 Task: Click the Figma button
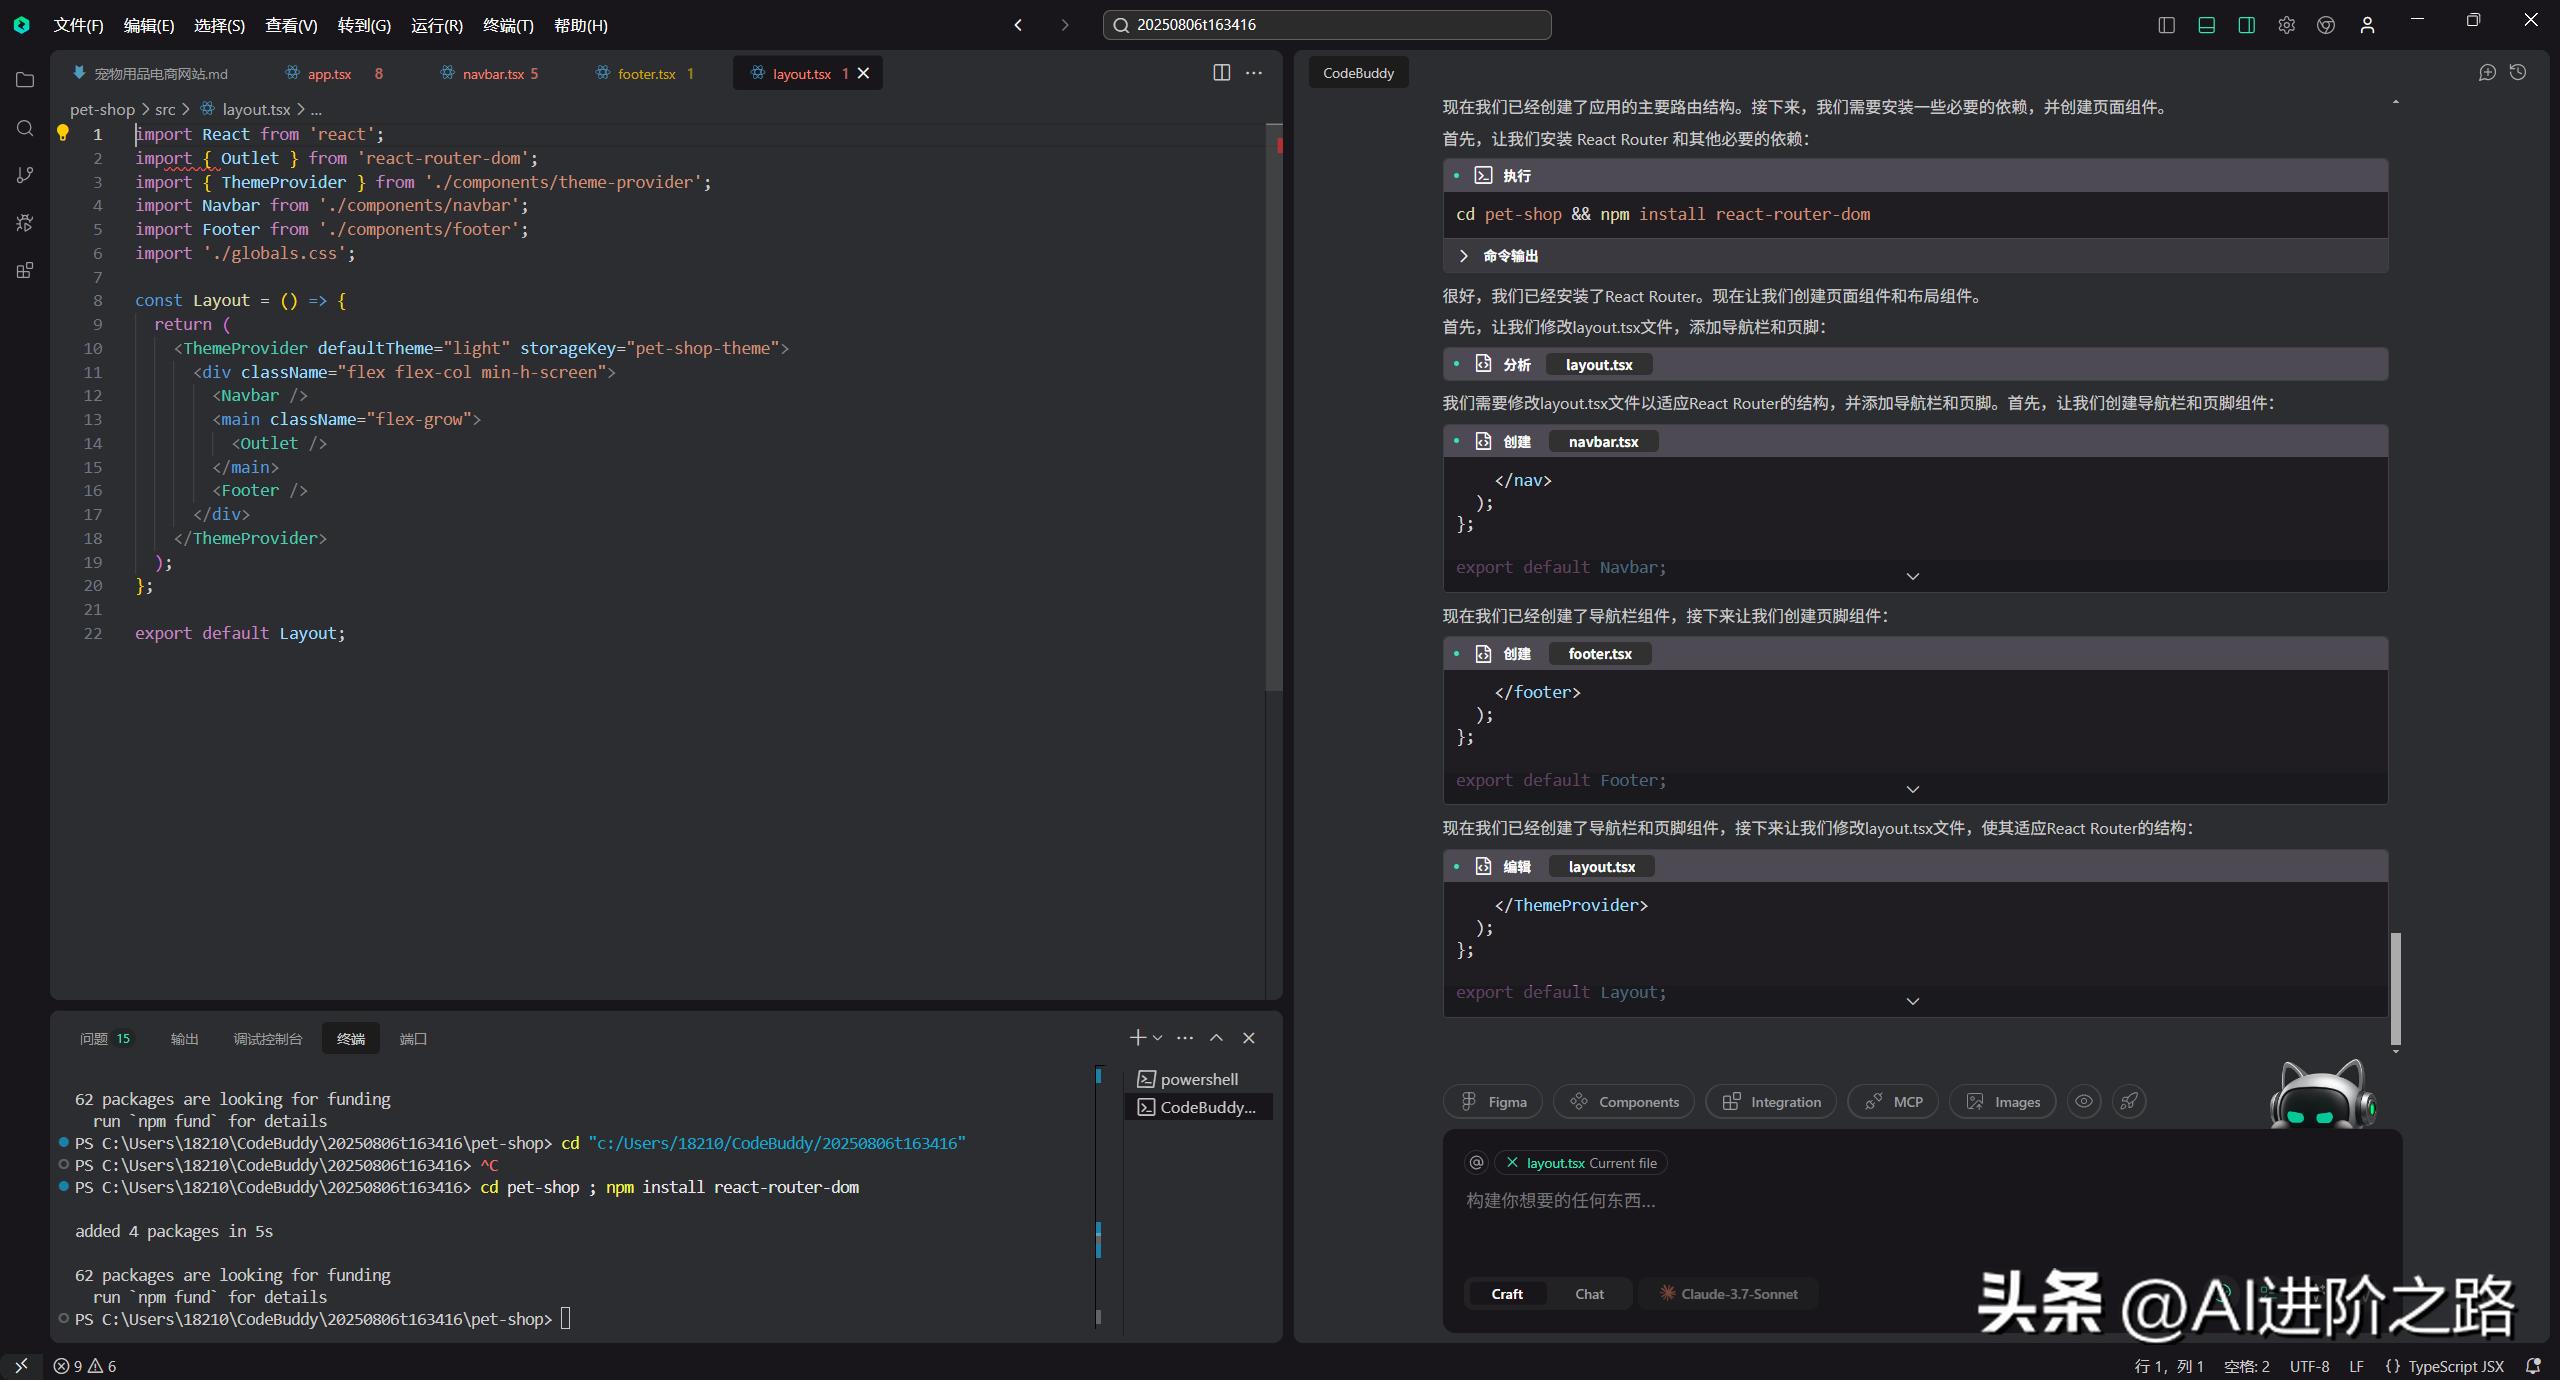click(x=1493, y=1102)
